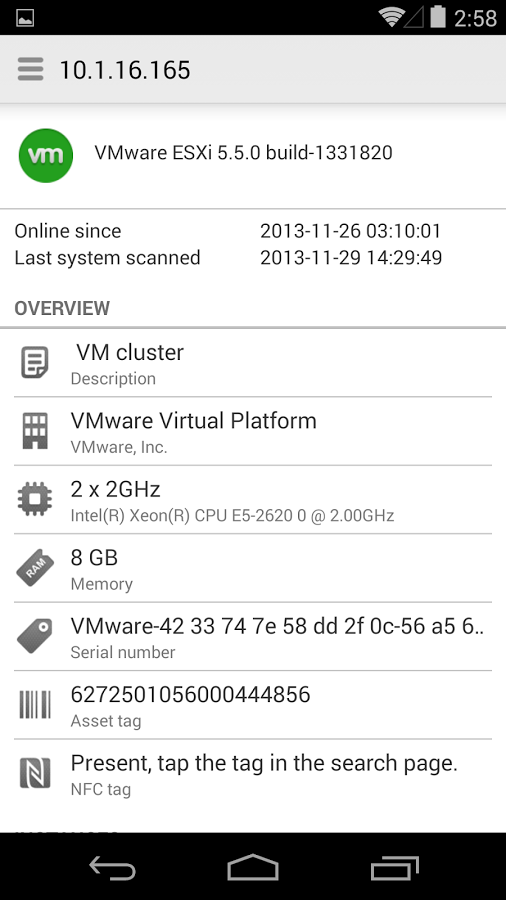Image resolution: width=506 pixels, height=900 pixels.
Task: Tap the 6272501056000444856 asset tag value
Action: 190,695
